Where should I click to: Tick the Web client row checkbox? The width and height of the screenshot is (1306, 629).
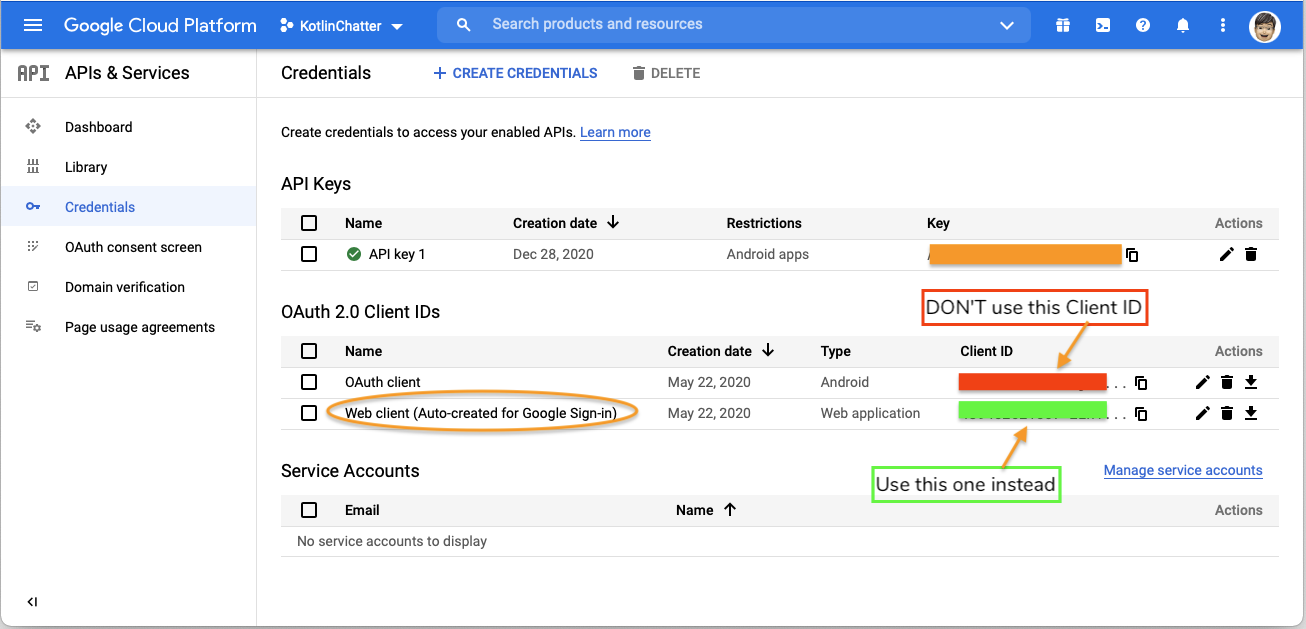[x=309, y=413]
